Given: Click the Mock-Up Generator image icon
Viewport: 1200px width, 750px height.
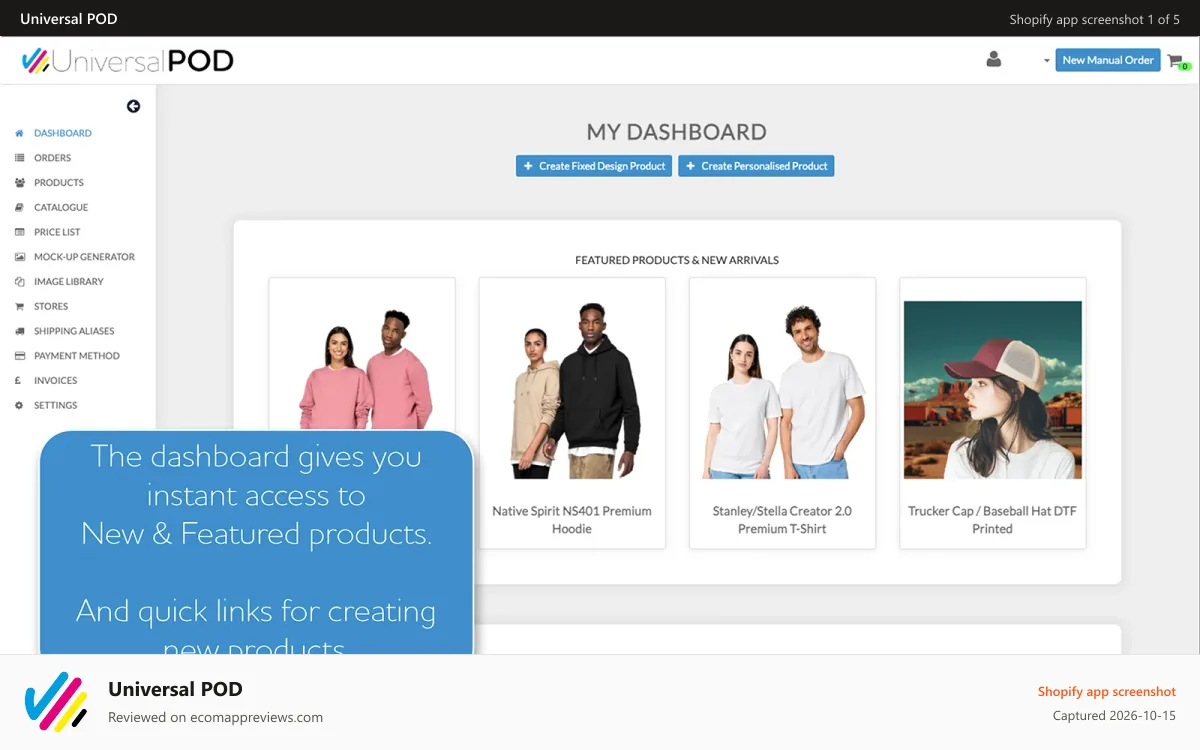Looking at the screenshot, I should click(19, 257).
